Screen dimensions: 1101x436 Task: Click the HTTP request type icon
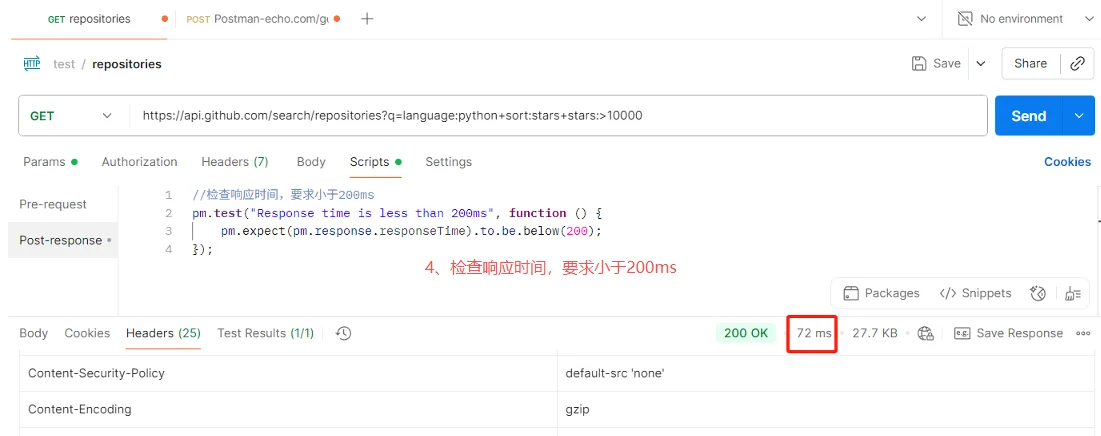tap(32, 64)
